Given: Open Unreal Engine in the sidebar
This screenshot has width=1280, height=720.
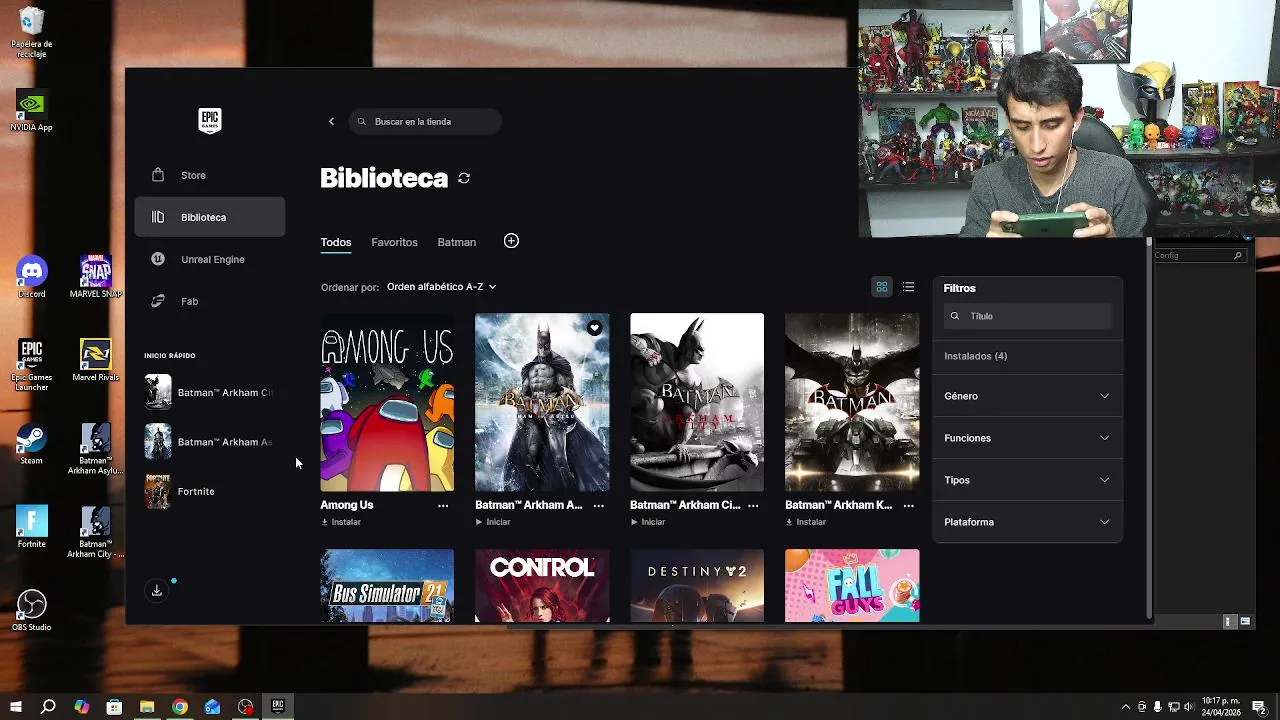Looking at the screenshot, I should tap(210, 259).
